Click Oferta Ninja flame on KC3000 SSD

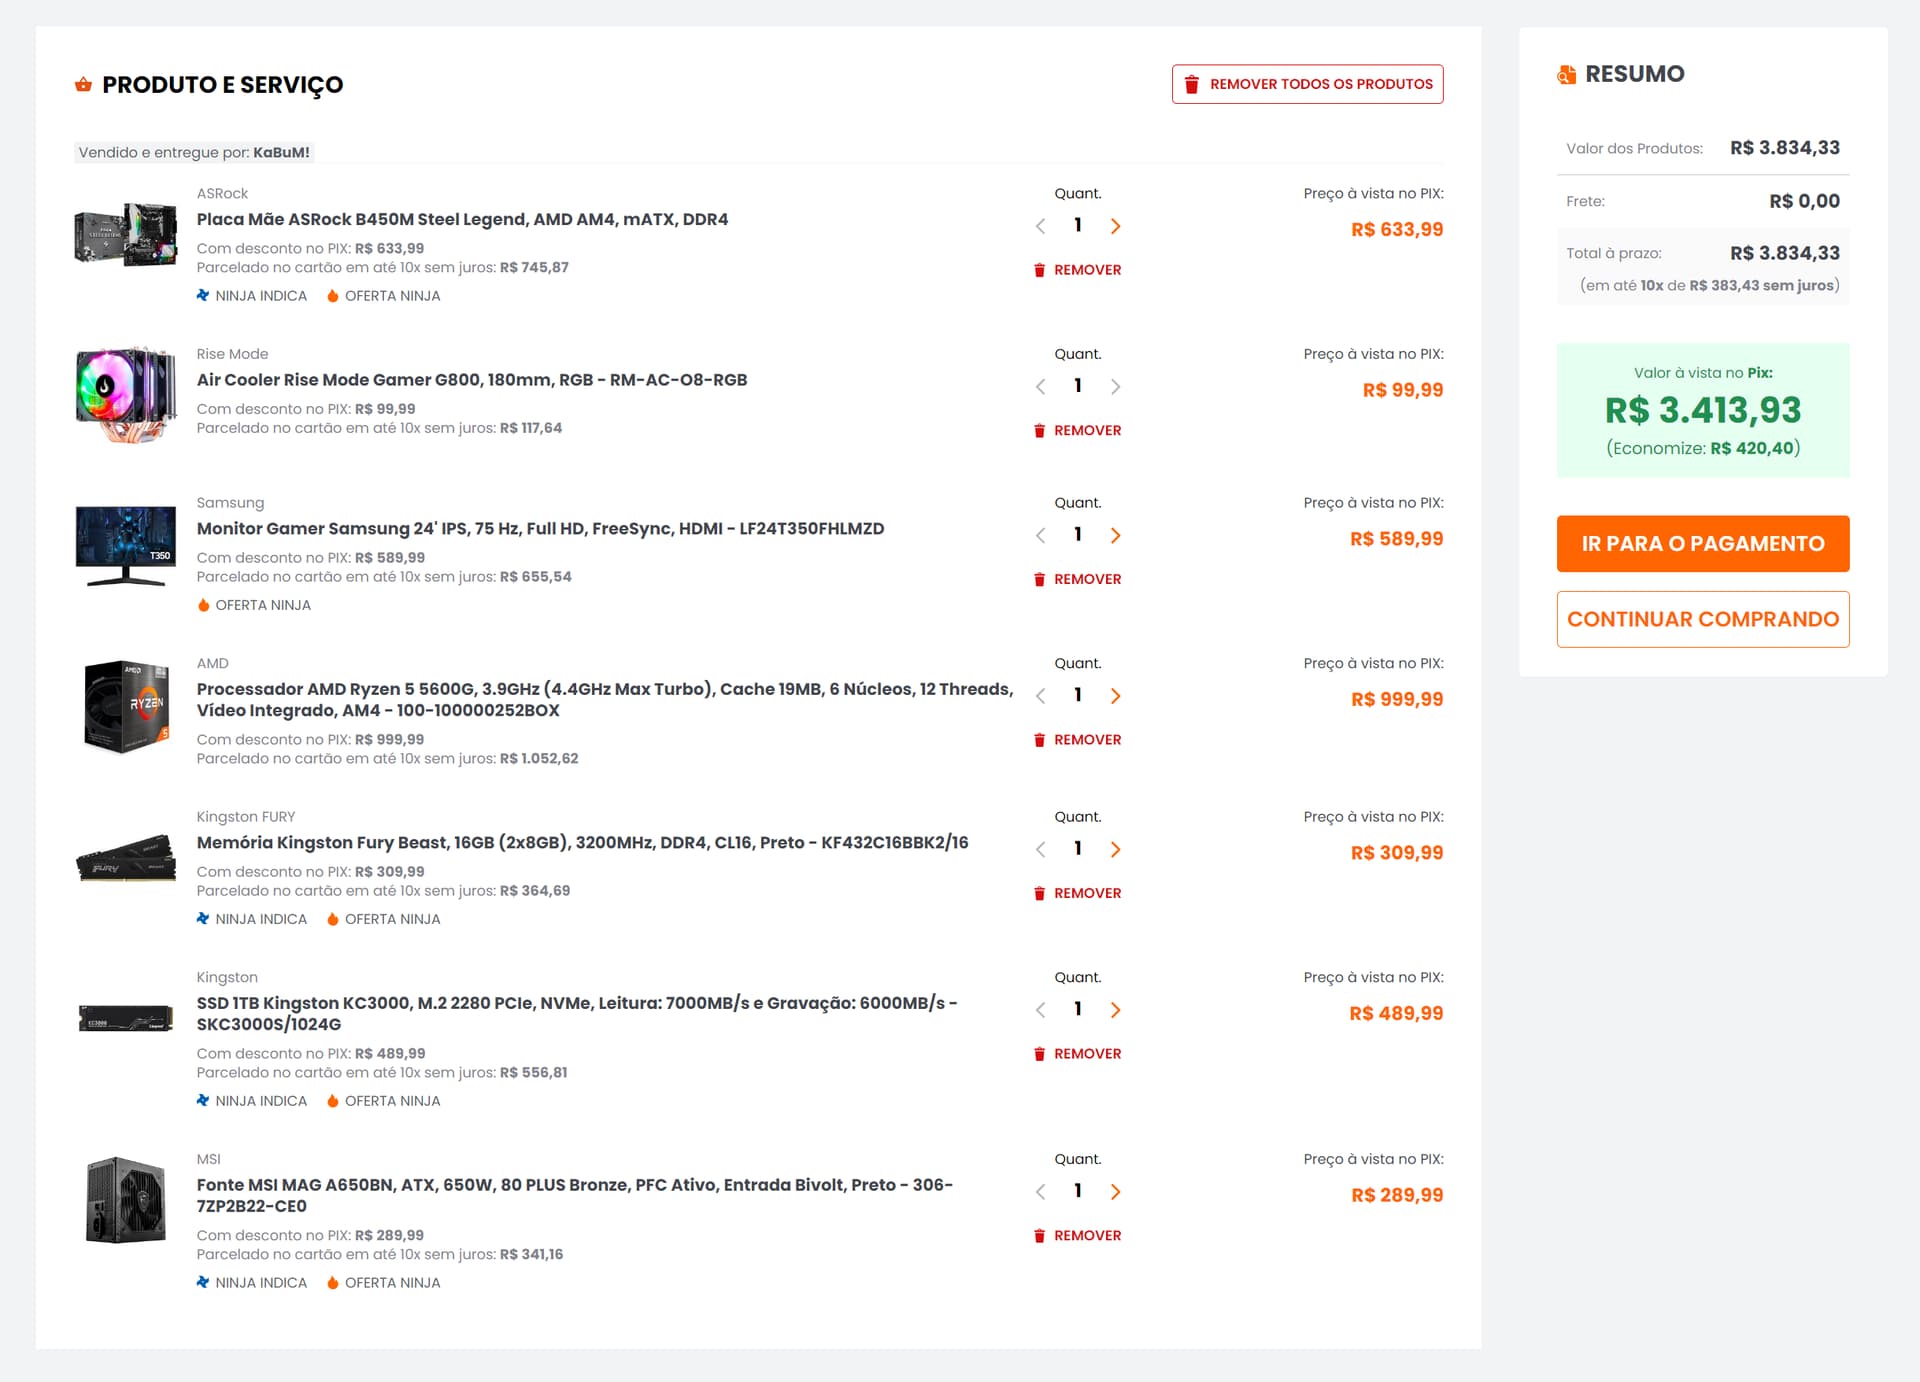point(383,1101)
